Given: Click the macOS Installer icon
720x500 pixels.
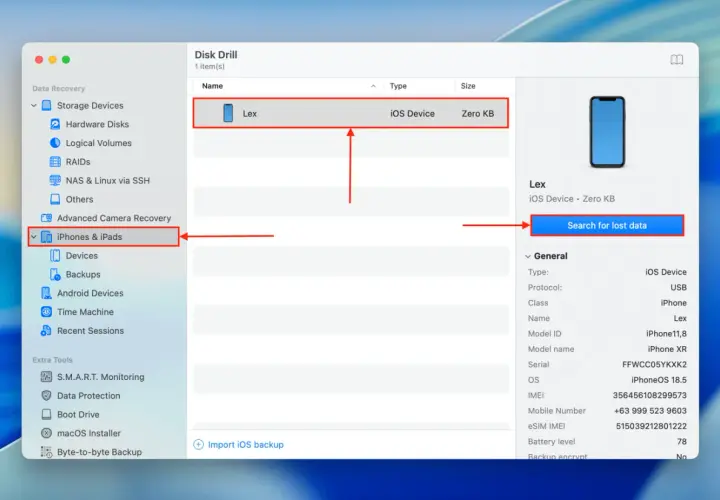Looking at the screenshot, I should point(46,433).
